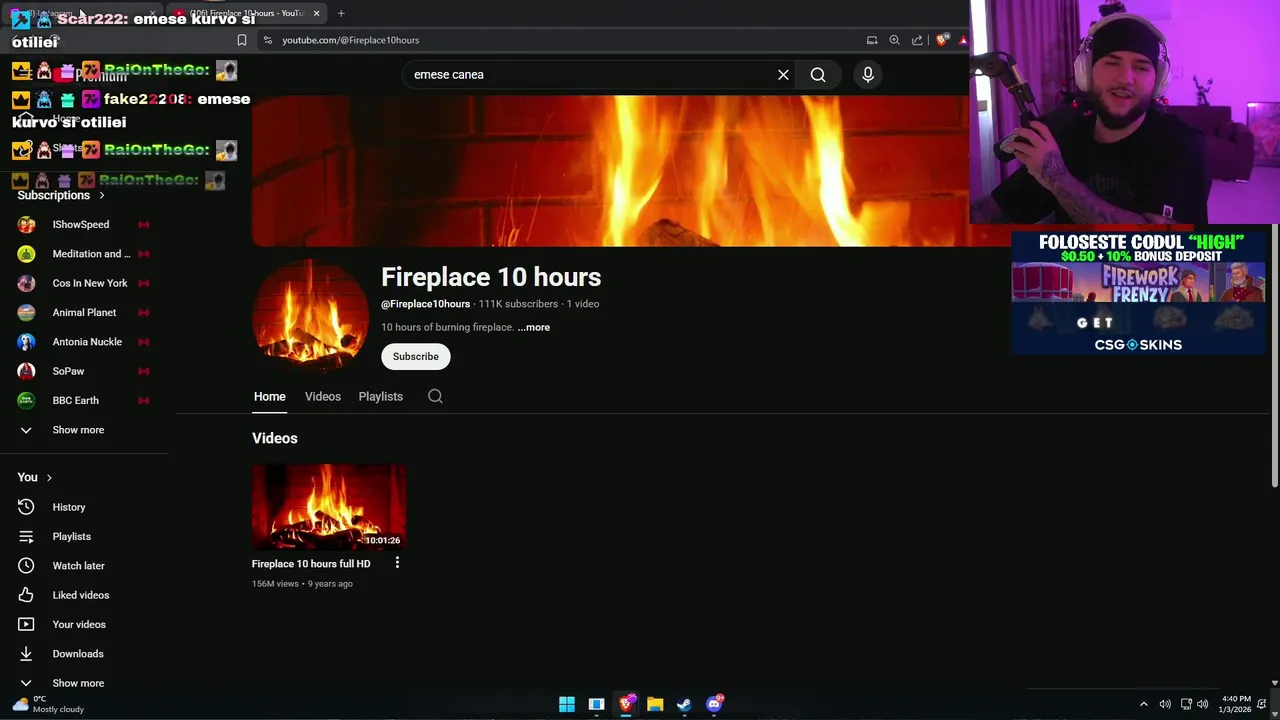The height and width of the screenshot is (720, 1280).
Task: Search within channel using the magnifier icon
Action: click(435, 396)
